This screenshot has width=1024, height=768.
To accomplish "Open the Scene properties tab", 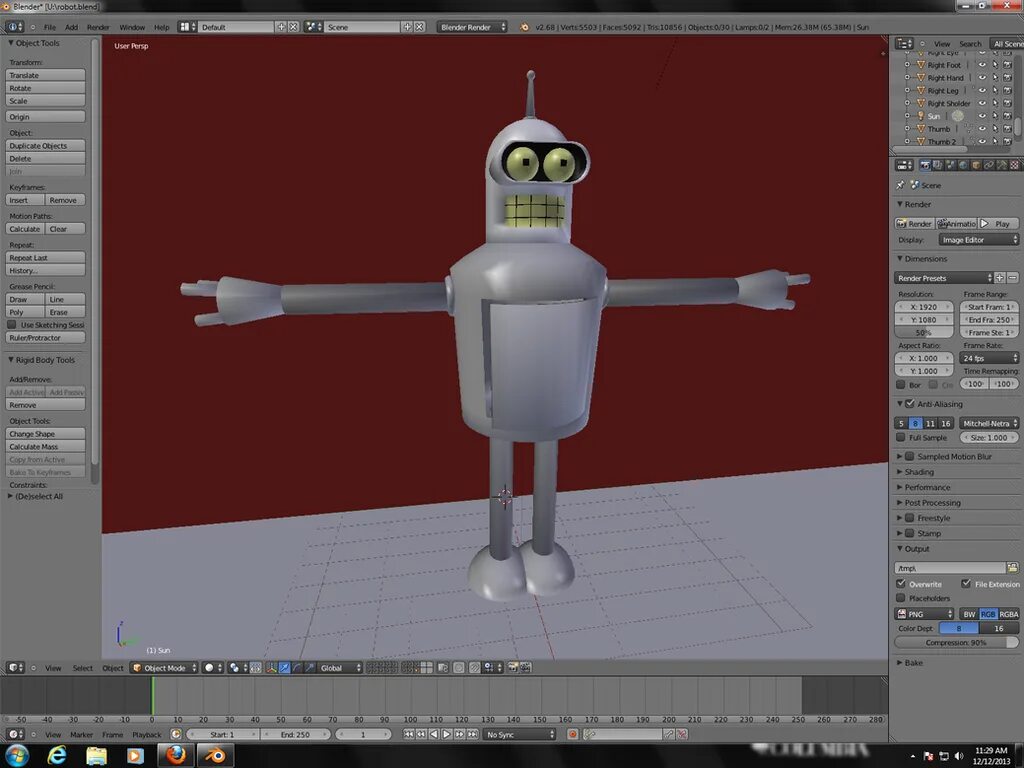I will (x=950, y=165).
